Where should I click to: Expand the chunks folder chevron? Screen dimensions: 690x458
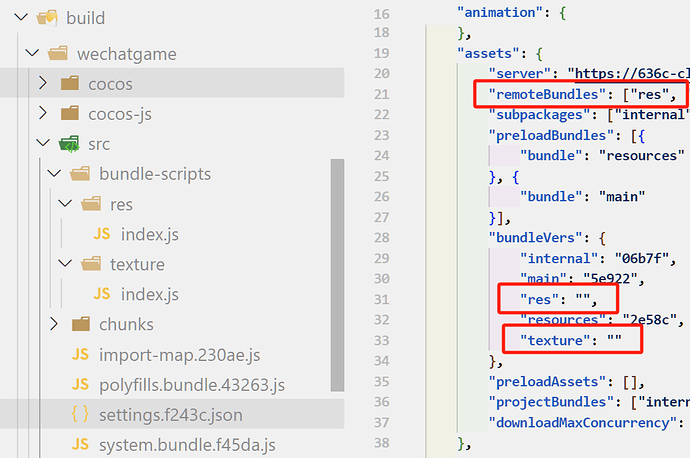point(54,325)
